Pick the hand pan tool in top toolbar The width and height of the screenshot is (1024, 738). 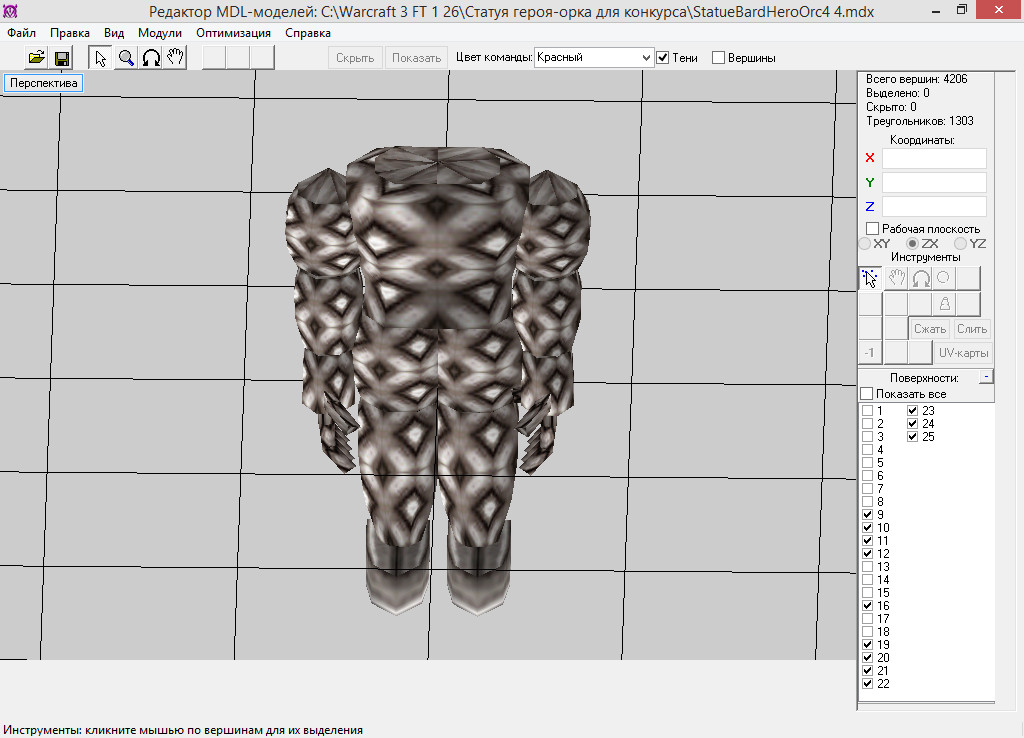pyautogui.click(x=175, y=57)
